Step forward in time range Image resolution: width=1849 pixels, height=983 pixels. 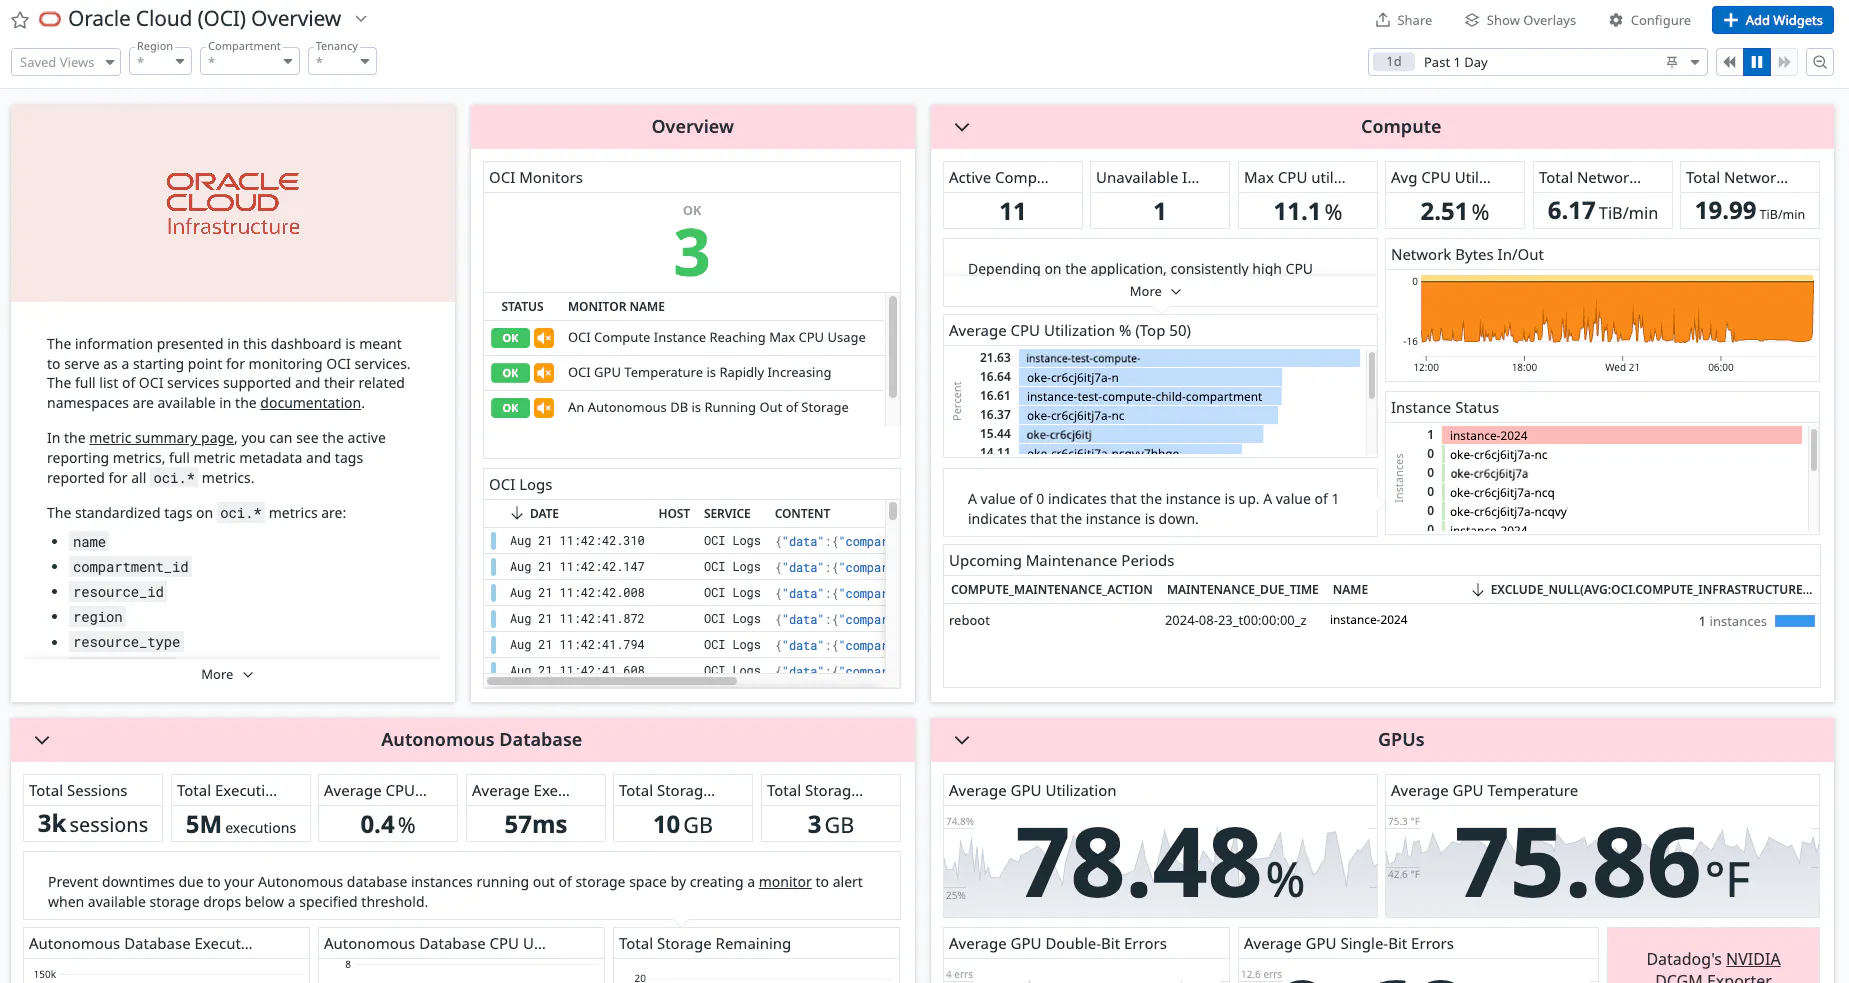click(1784, 62)
